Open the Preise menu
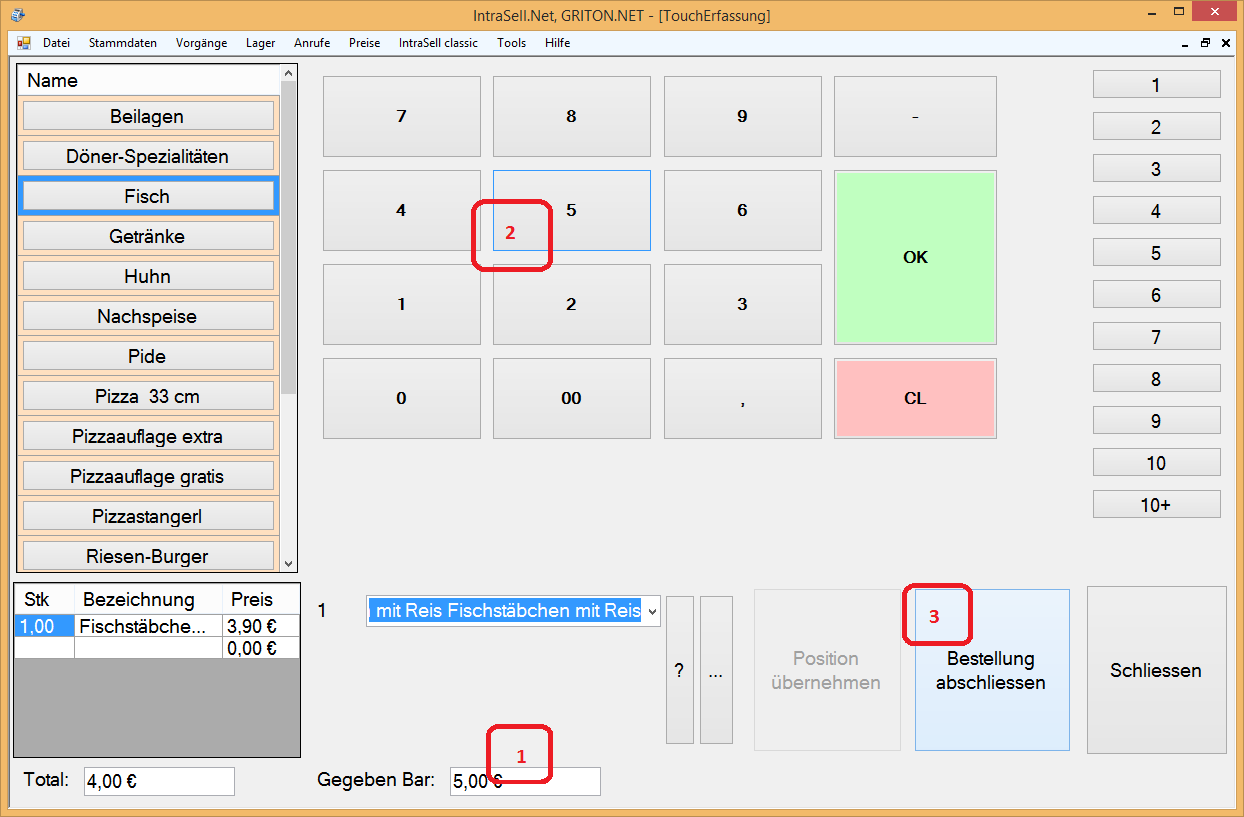Viewport: 1244px width, 817px height. (364, 43)
